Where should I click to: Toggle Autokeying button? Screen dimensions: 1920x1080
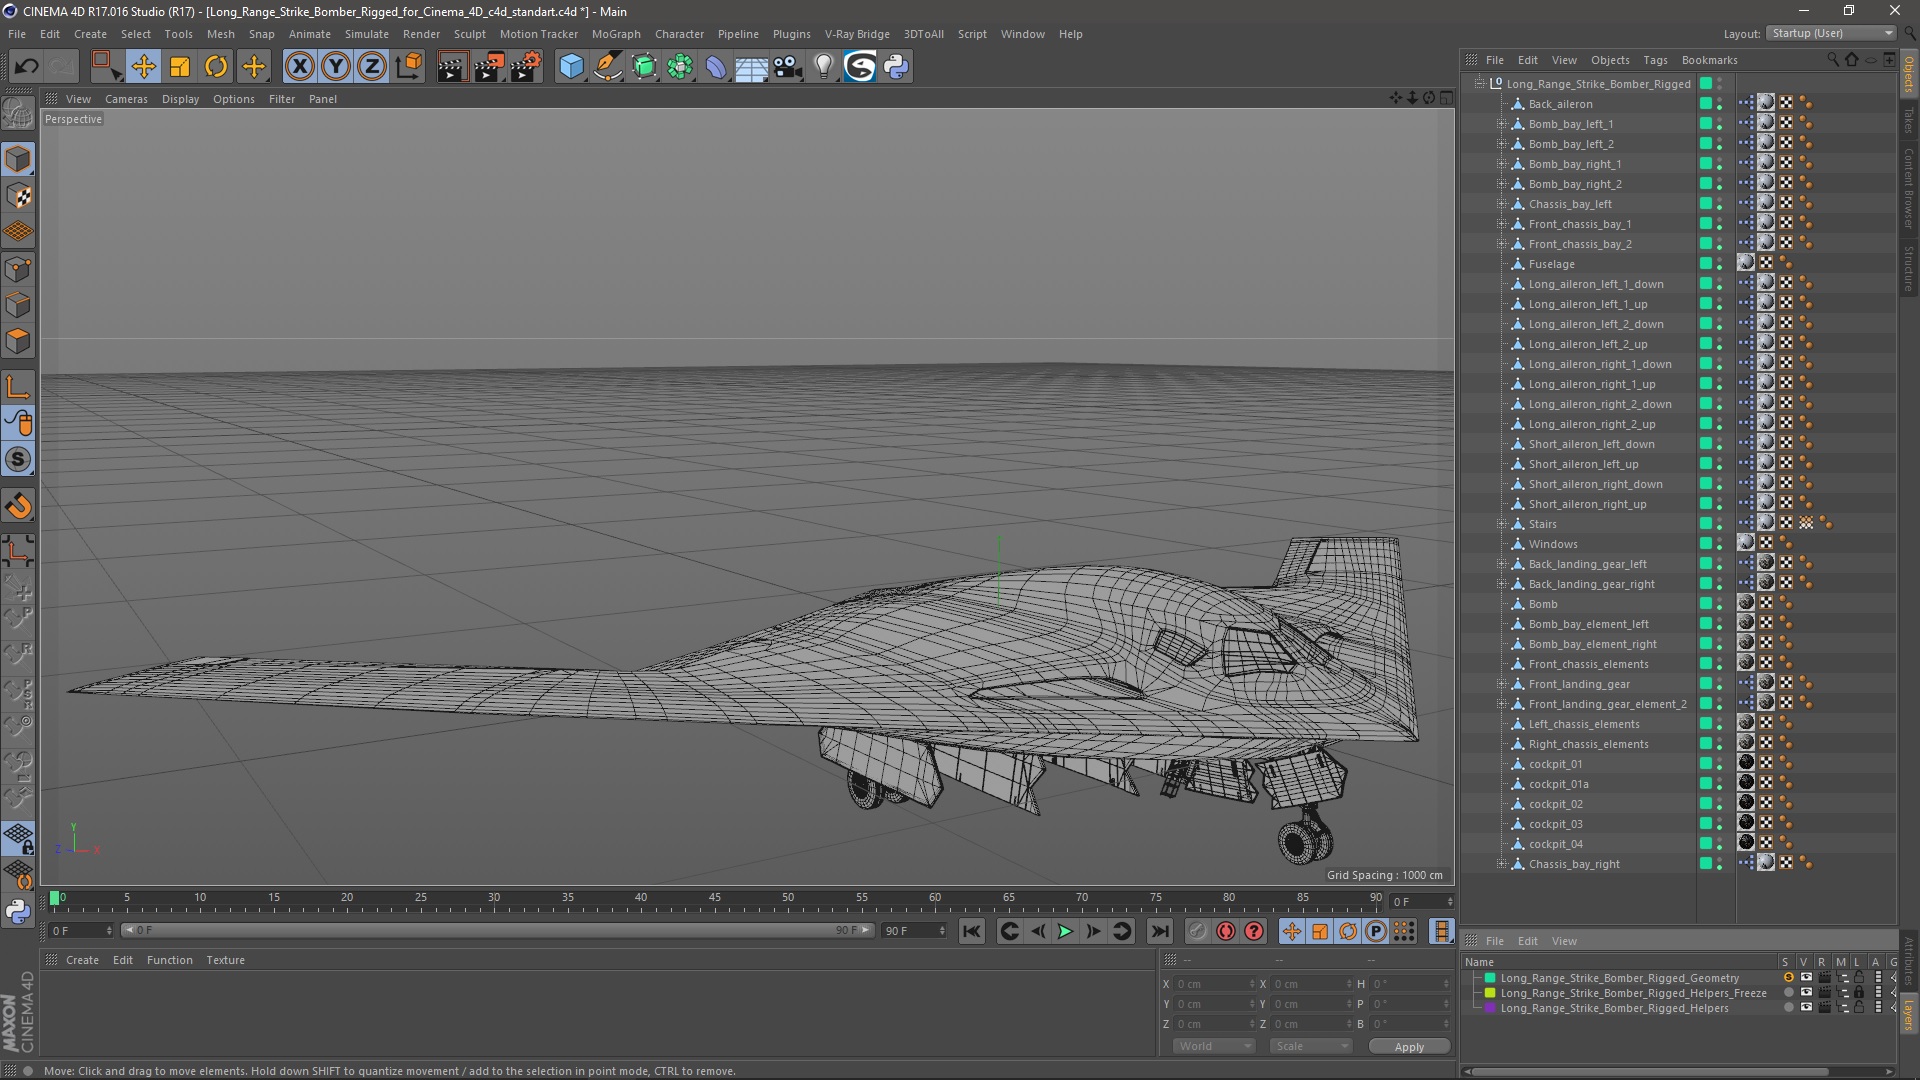[x=1226, y=931]
